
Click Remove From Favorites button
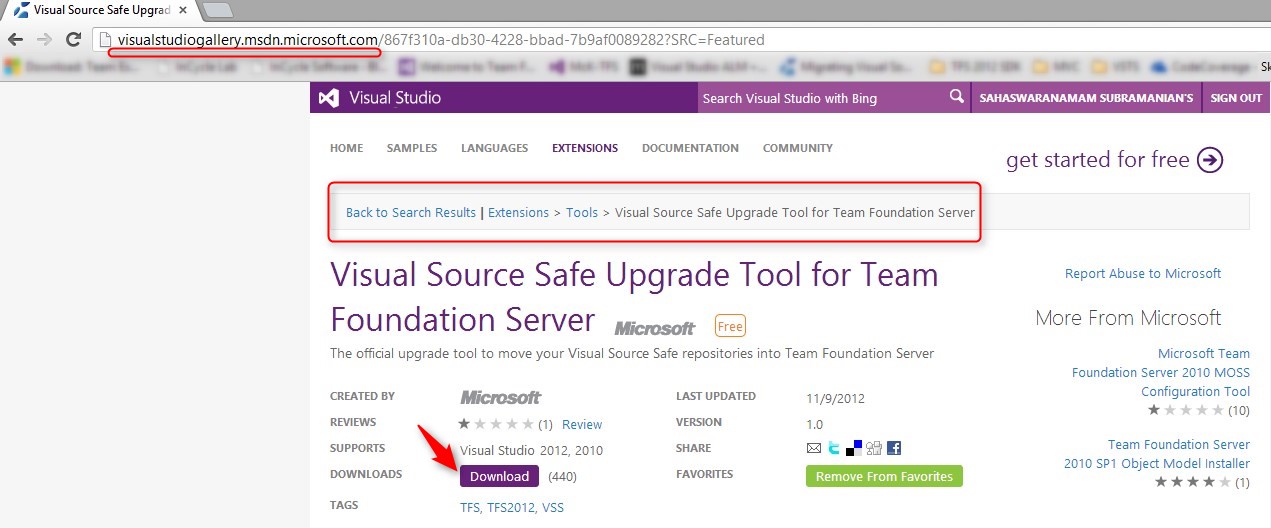[x=884, y=476]
